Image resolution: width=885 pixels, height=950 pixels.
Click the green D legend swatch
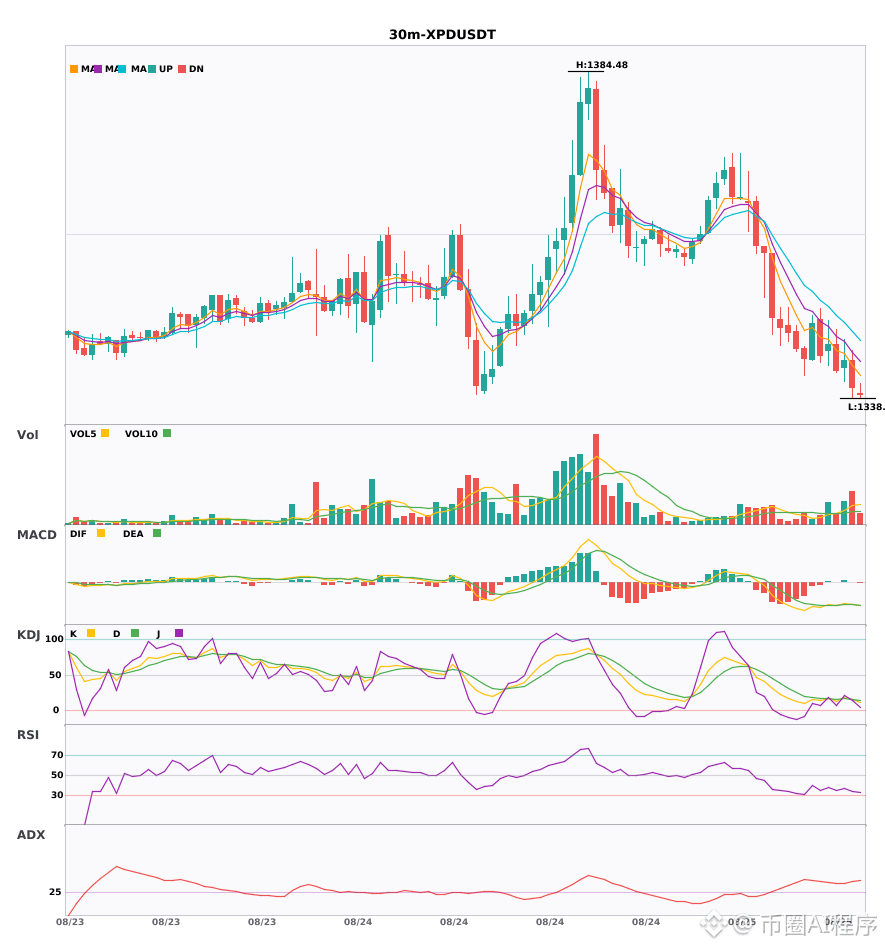135,633
